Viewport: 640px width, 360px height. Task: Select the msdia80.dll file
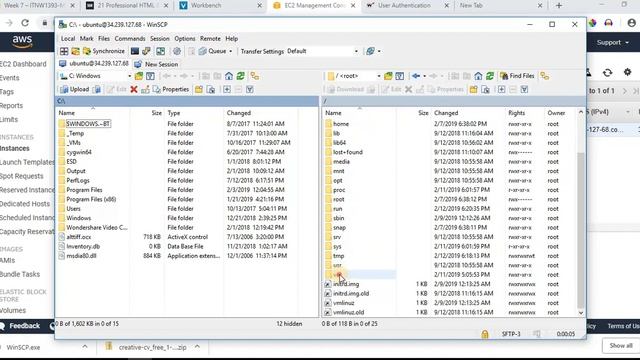pyautogui.click(x=81, y=256)
